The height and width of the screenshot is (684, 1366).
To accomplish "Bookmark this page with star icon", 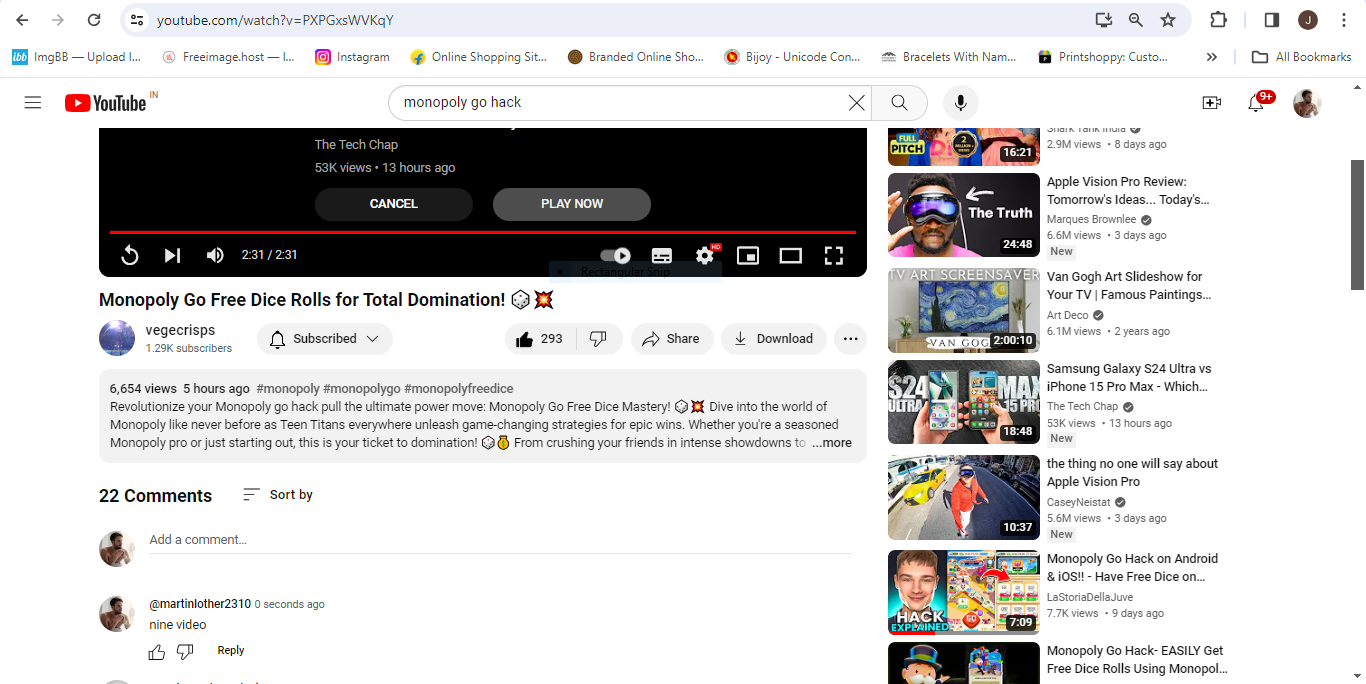I will point(1168,20).
